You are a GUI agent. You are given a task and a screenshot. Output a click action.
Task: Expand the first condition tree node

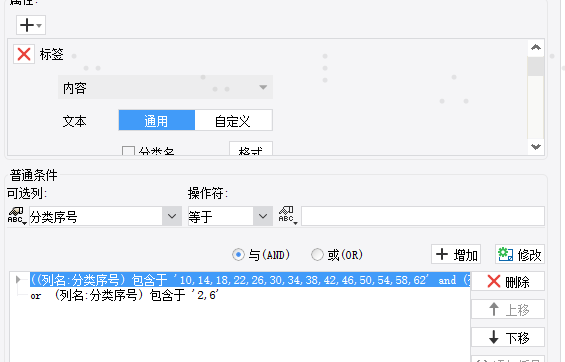coord(18,280)
